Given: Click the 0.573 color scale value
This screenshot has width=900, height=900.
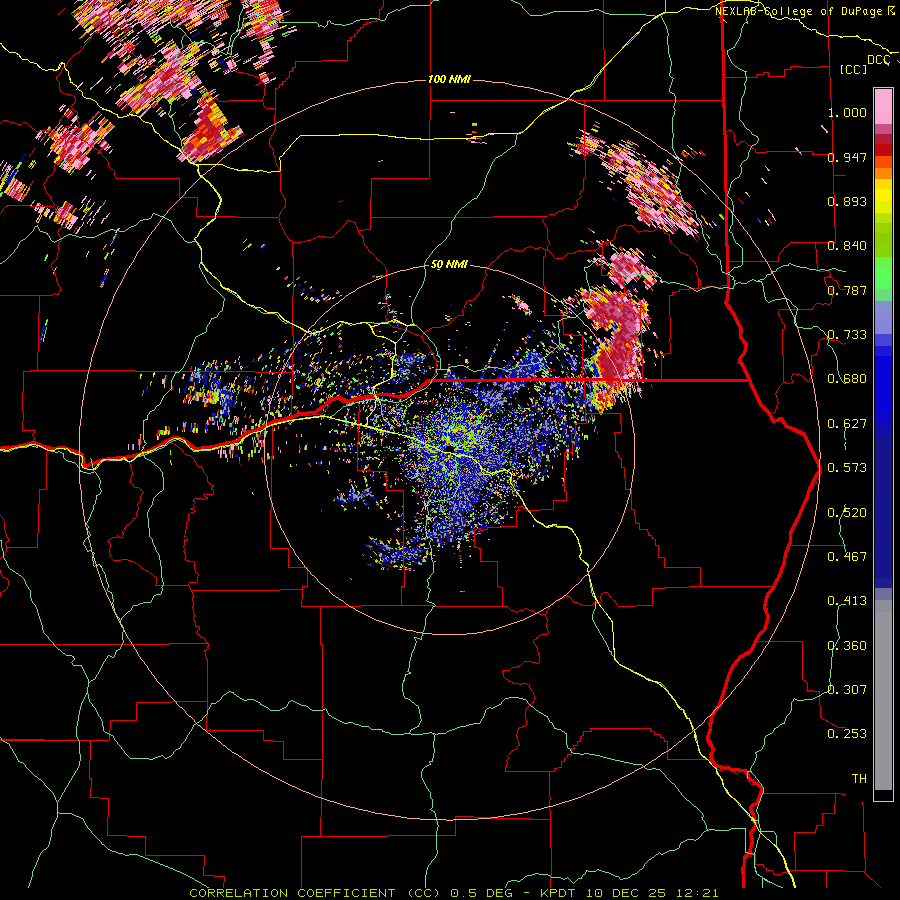Looking at the screenshot, I should click(847, 468).
